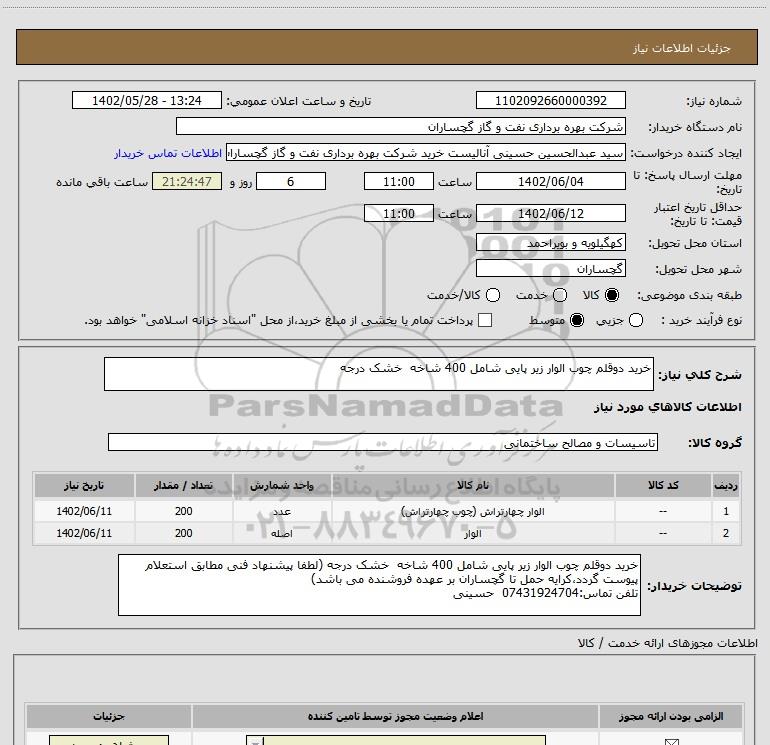Screen dimensions: 770x745
Task: Click the price validity time field 11:00
Action: tap(399, 213)
